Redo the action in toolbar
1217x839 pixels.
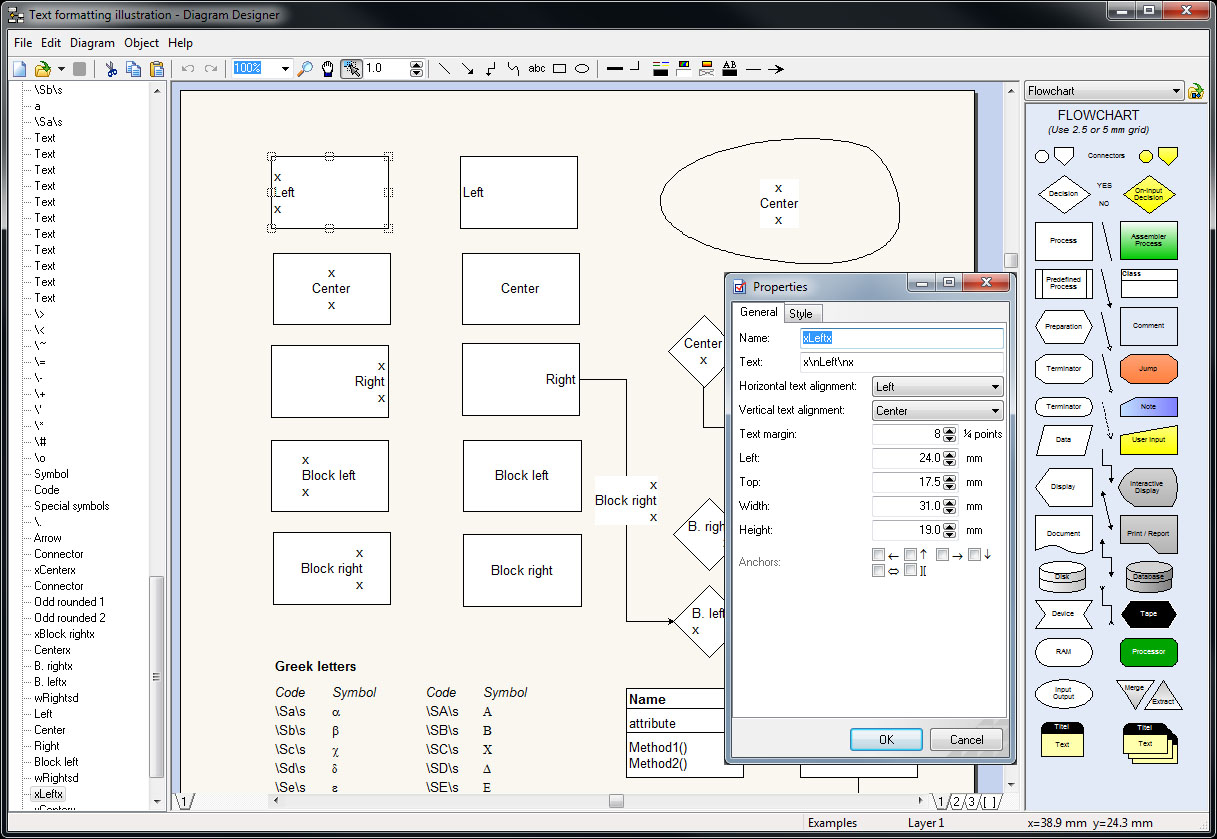210,69
